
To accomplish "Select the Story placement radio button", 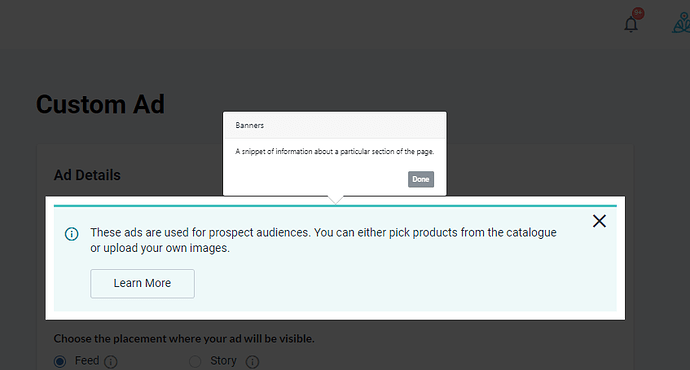I will [x=195, y=362].
